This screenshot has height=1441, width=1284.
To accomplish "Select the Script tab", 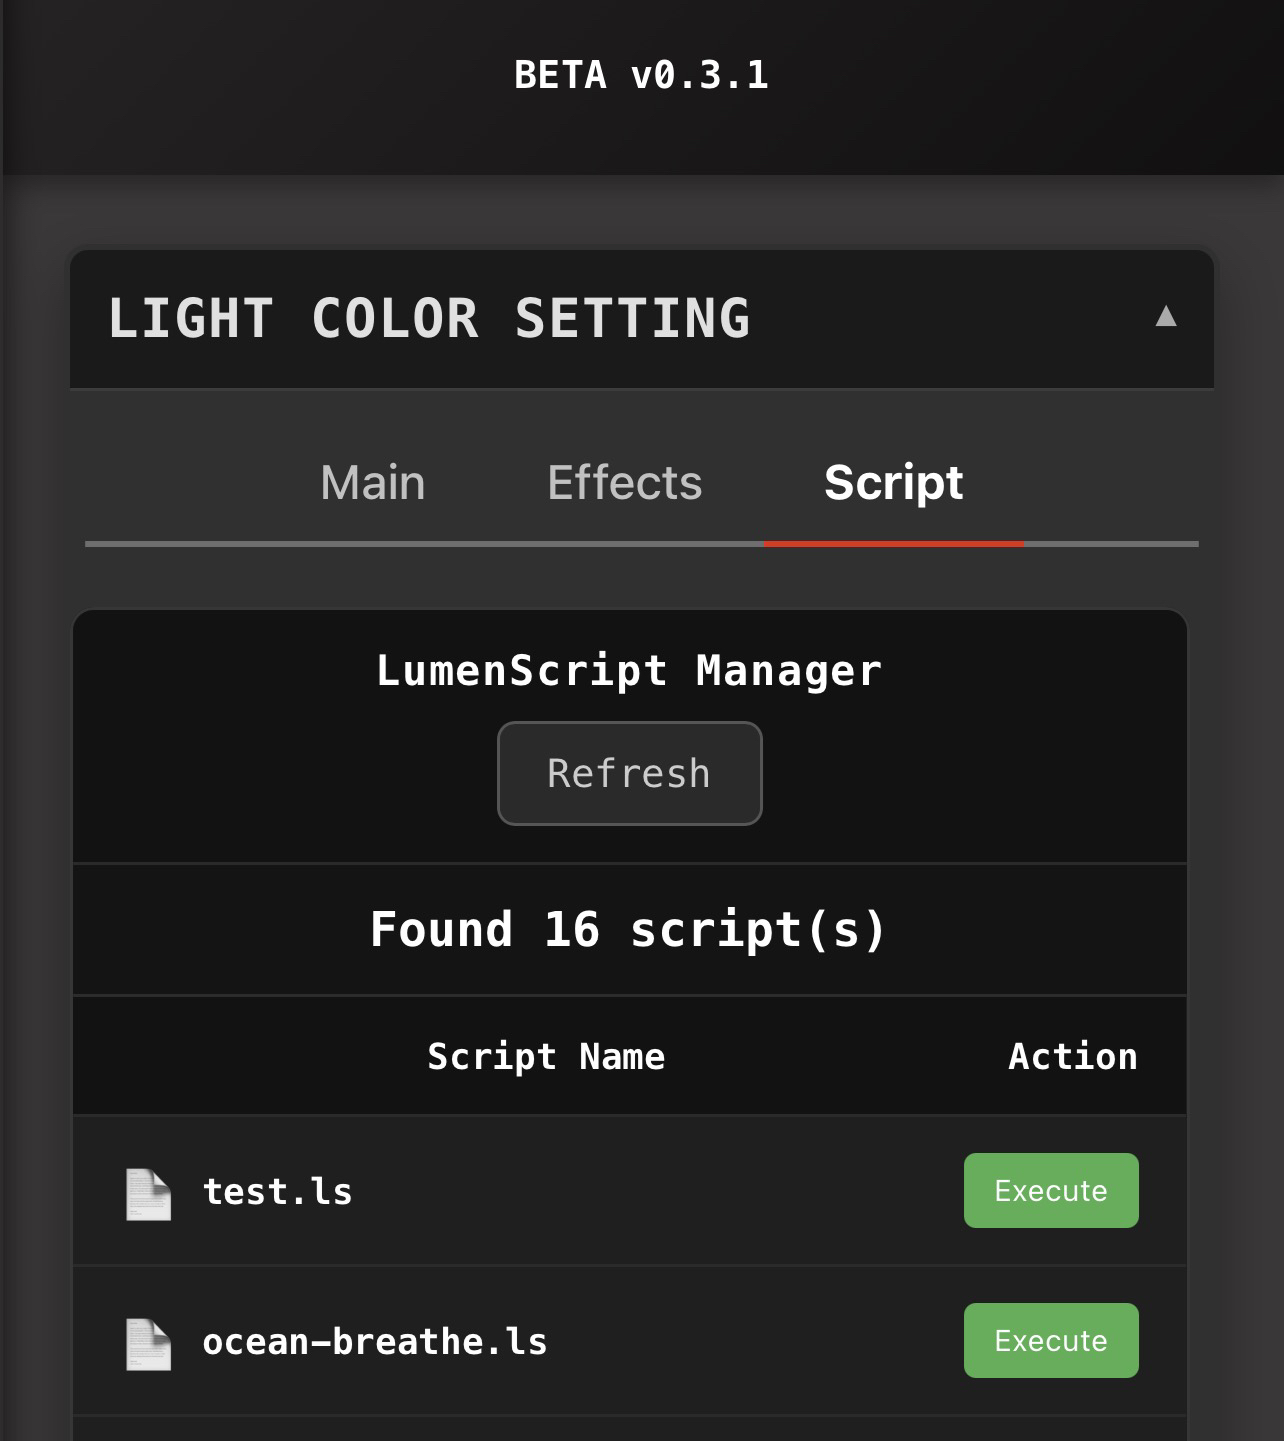I will click(893, 483).
